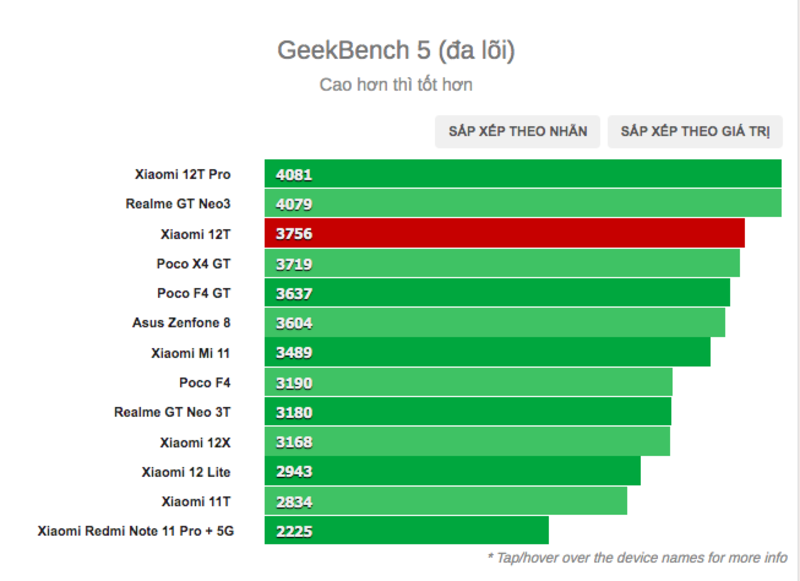Select the Asus Zenfone 8 device name
The image size is (800, 581).
click(x=181, y=323)
